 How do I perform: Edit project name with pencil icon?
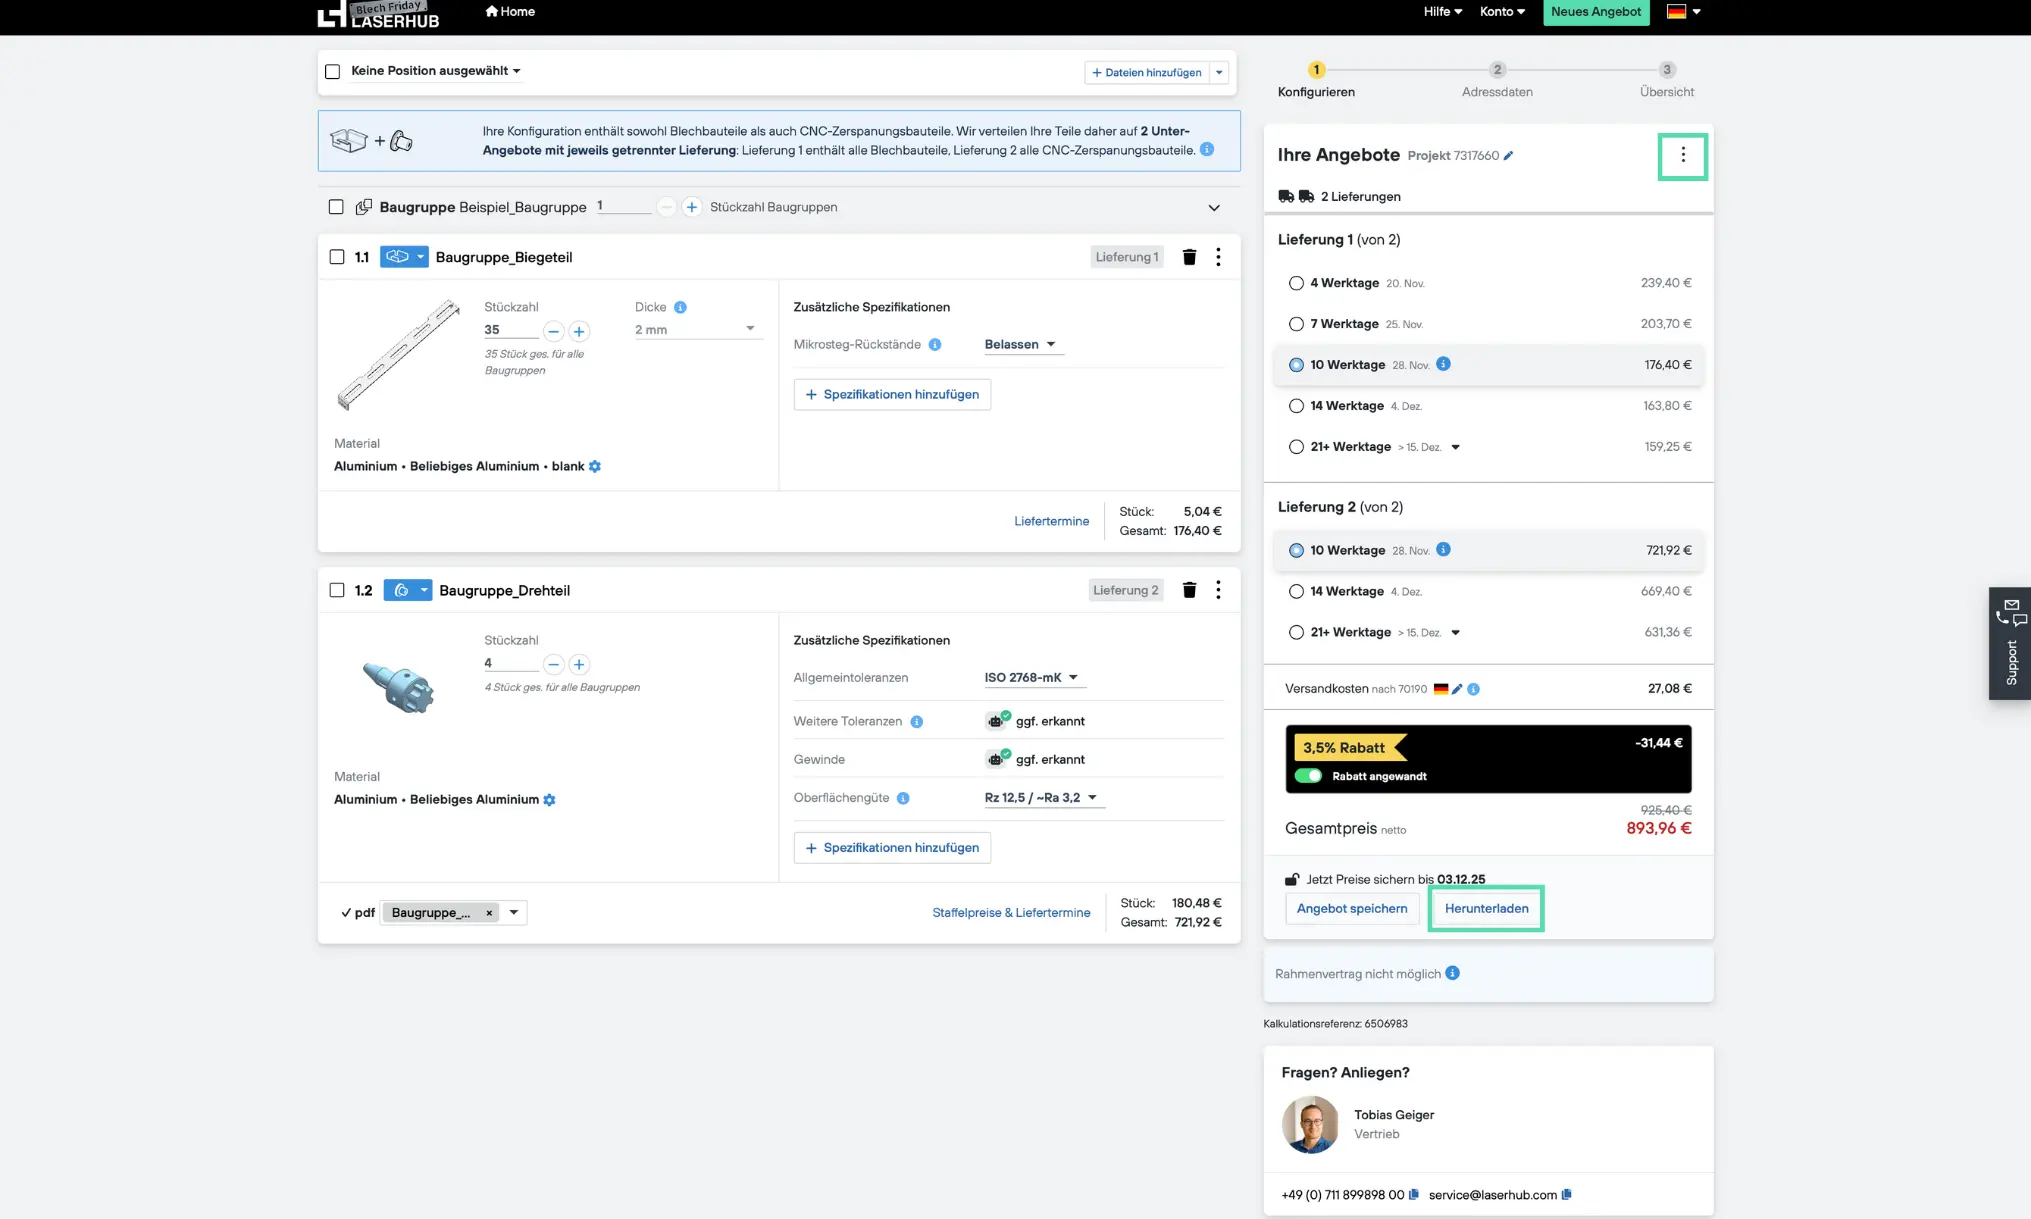[x=1509, y=156]
